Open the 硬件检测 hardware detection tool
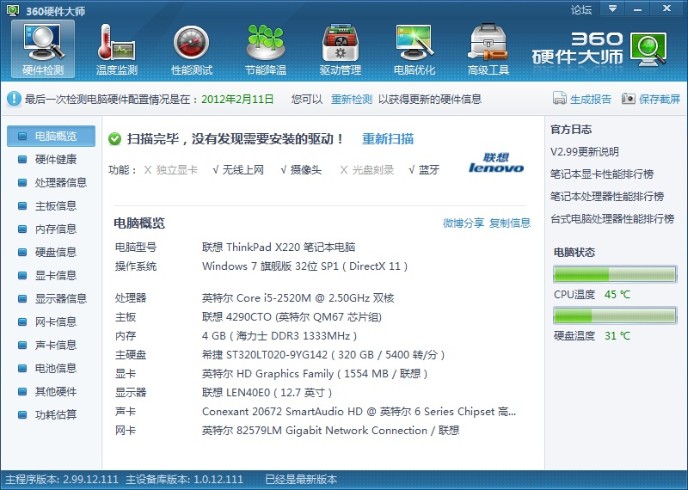 tap(43, 49)
